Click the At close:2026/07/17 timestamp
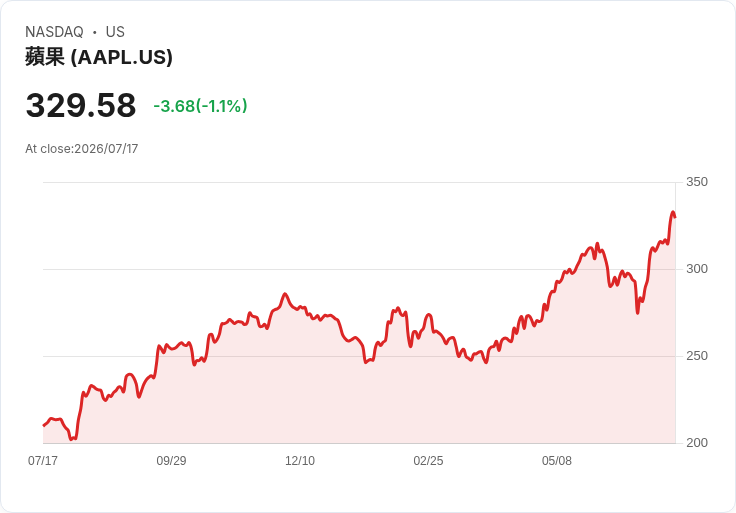 82,149
